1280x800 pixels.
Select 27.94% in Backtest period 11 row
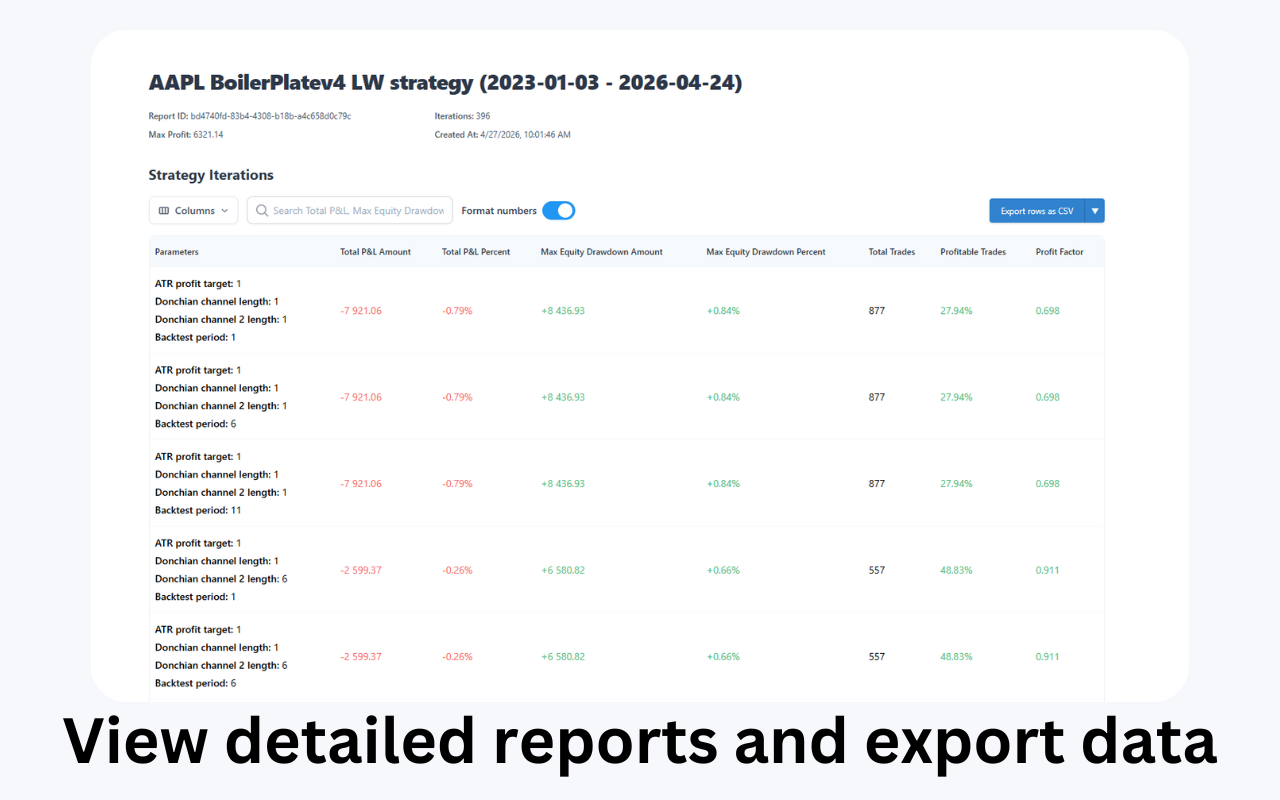956,484
